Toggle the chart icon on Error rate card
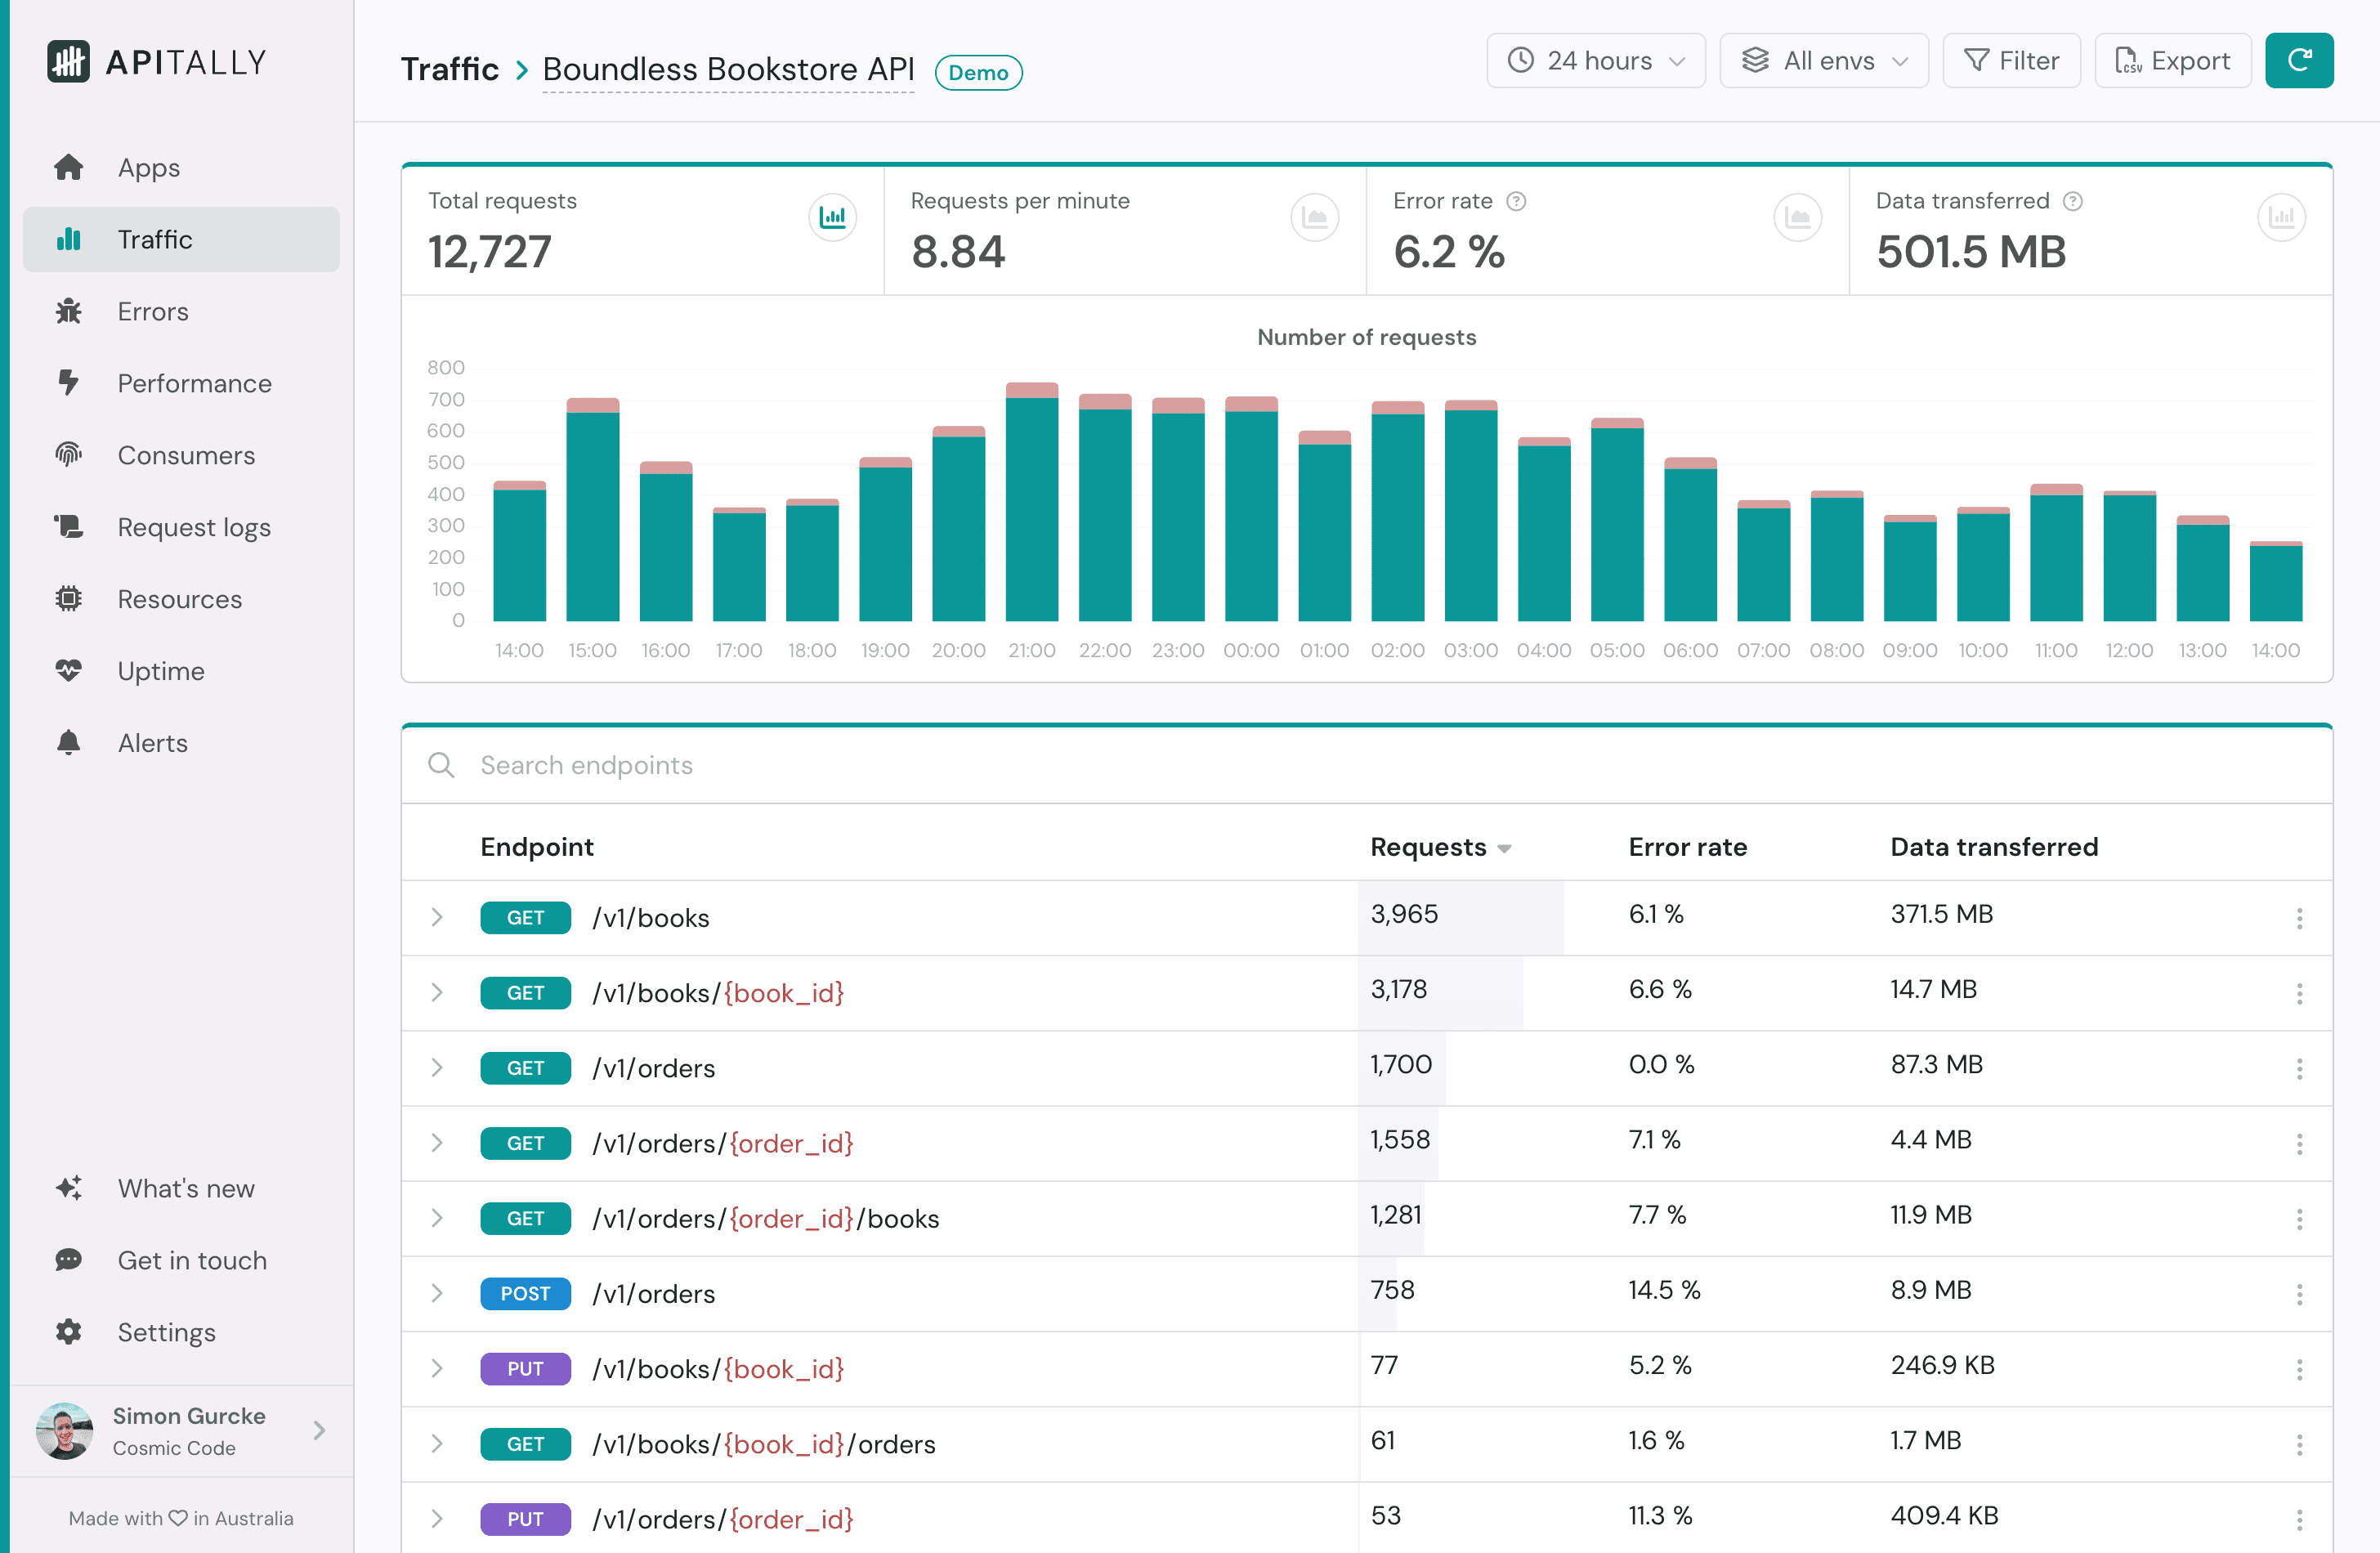Screen dimensions: 2380x1553 tap(1797, 217)
